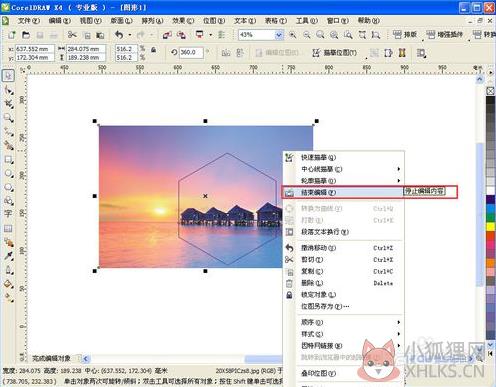The image size is (496, 387).
Task: Click the 描摹位图 button in the property bar
Action: click(334, 53)
